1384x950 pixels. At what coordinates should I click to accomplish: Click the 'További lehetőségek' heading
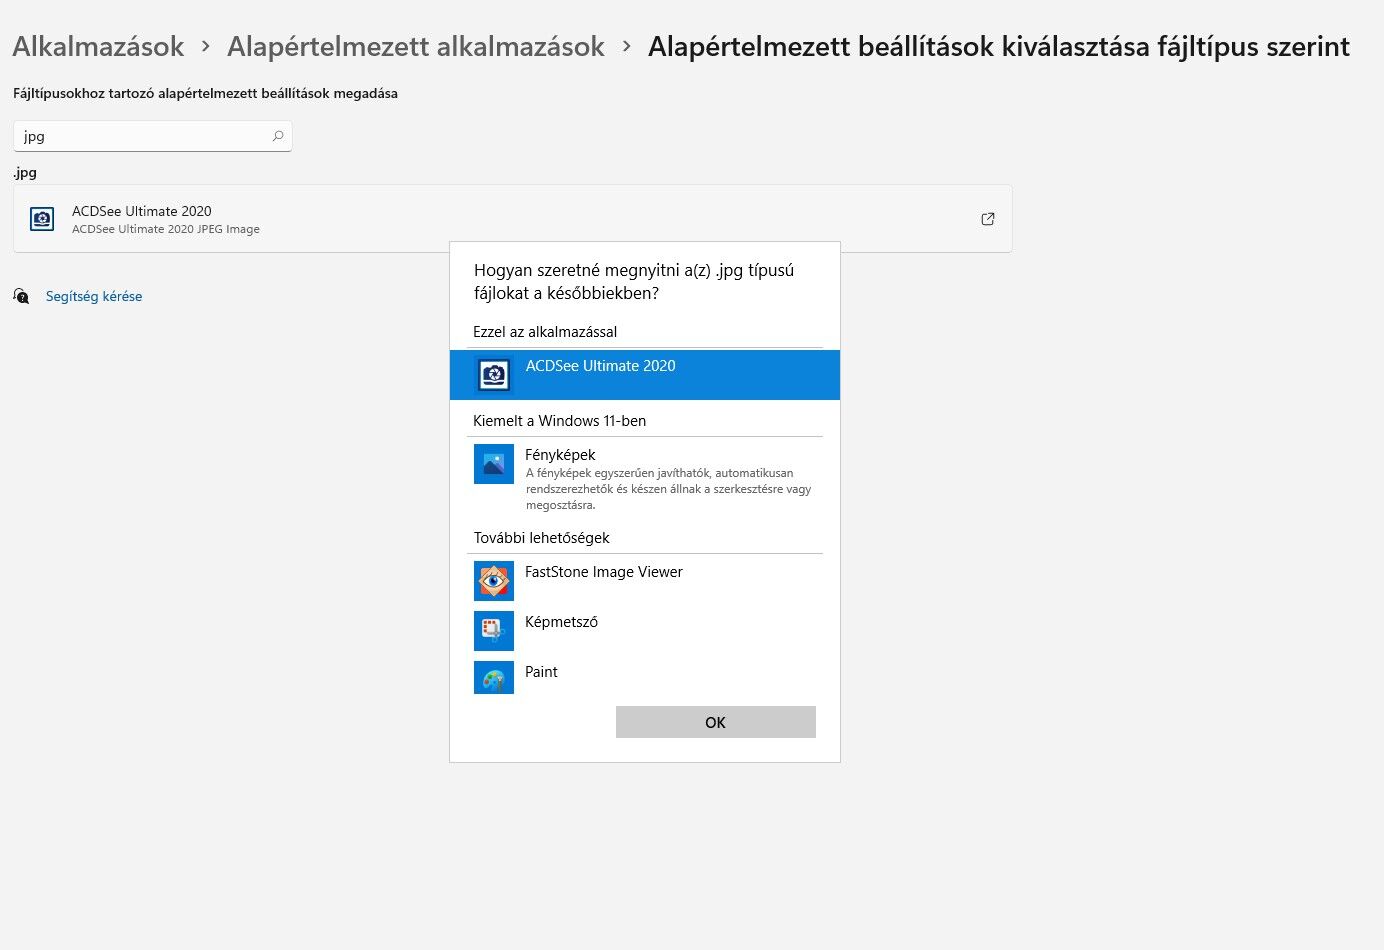[x=542, y=538]
